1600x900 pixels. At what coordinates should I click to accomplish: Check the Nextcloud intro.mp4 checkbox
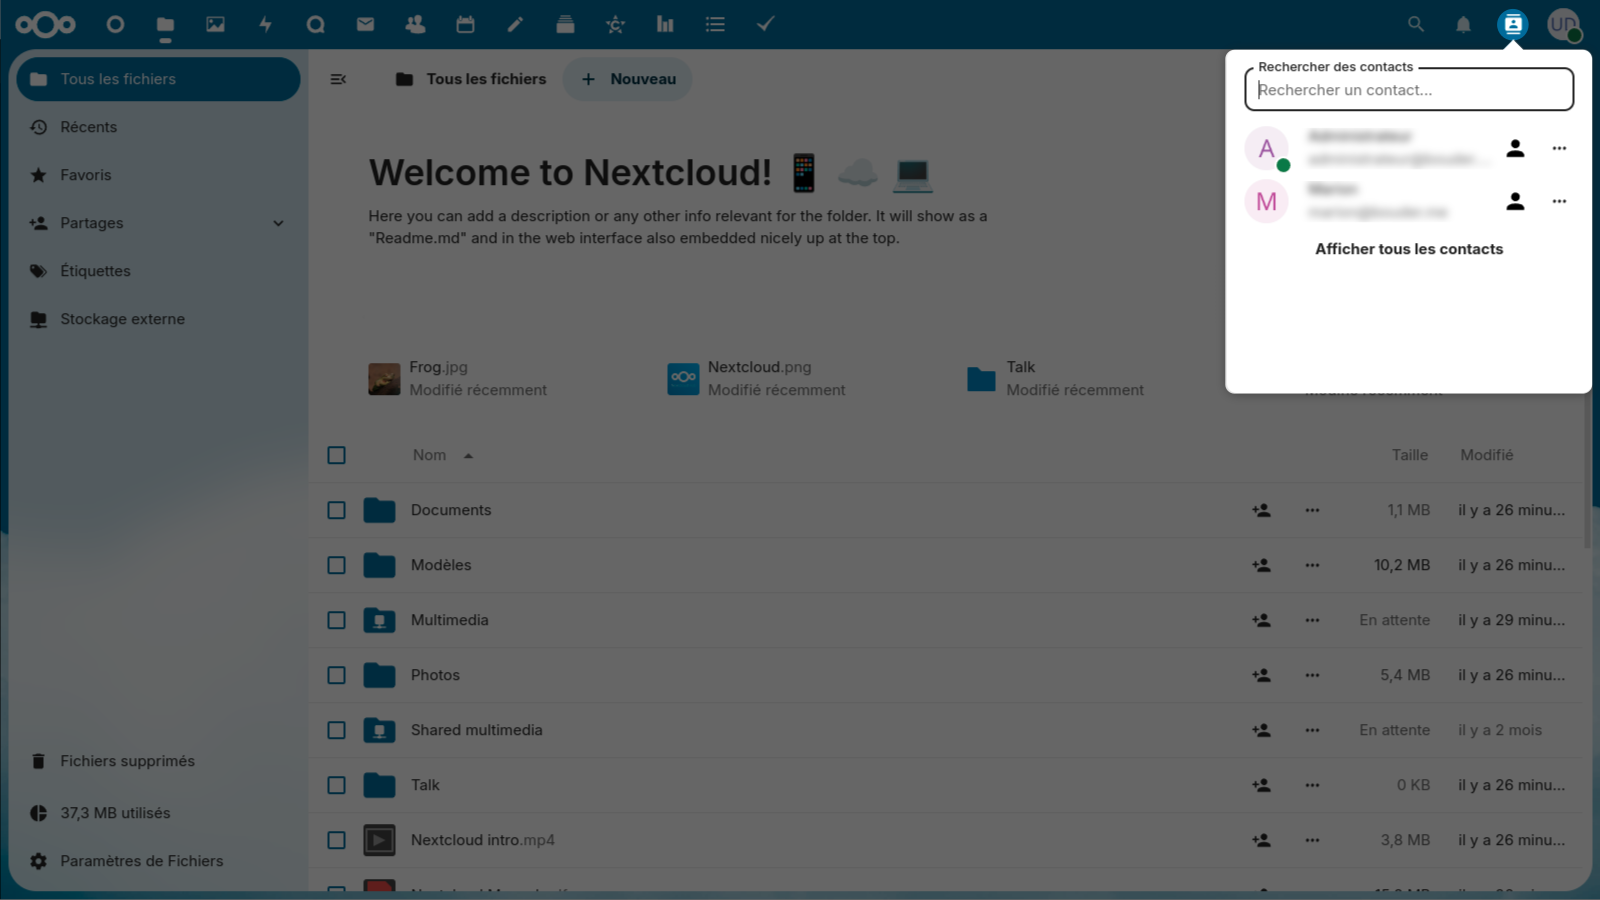coord(337,840)
